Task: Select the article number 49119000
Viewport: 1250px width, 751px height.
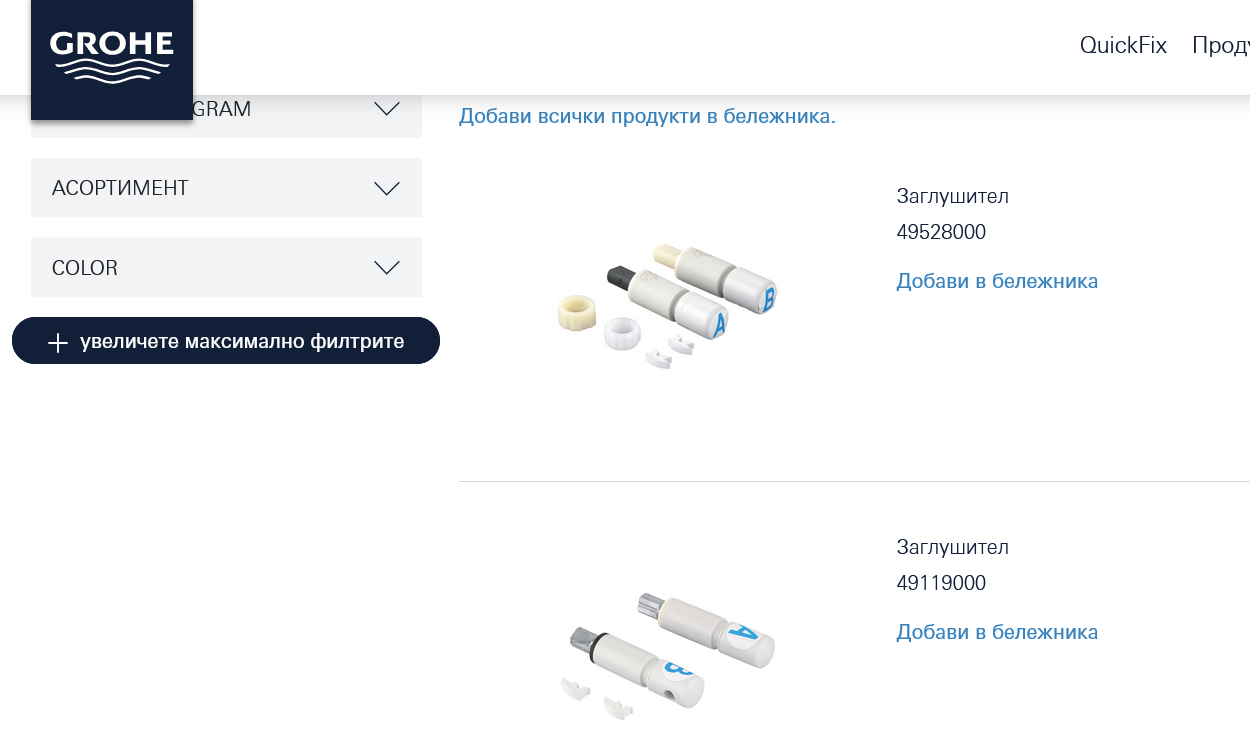Action: tap(941, 583)
